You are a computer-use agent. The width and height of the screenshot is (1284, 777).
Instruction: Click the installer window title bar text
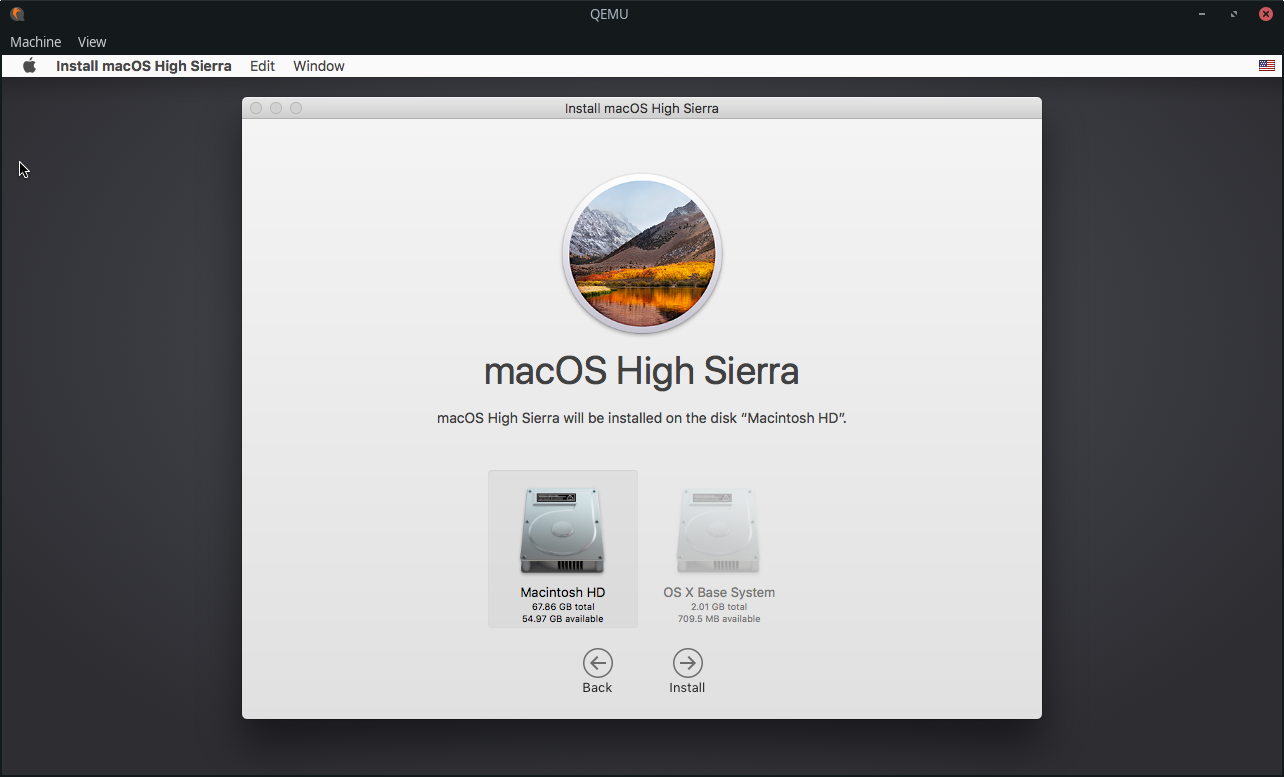642,108
